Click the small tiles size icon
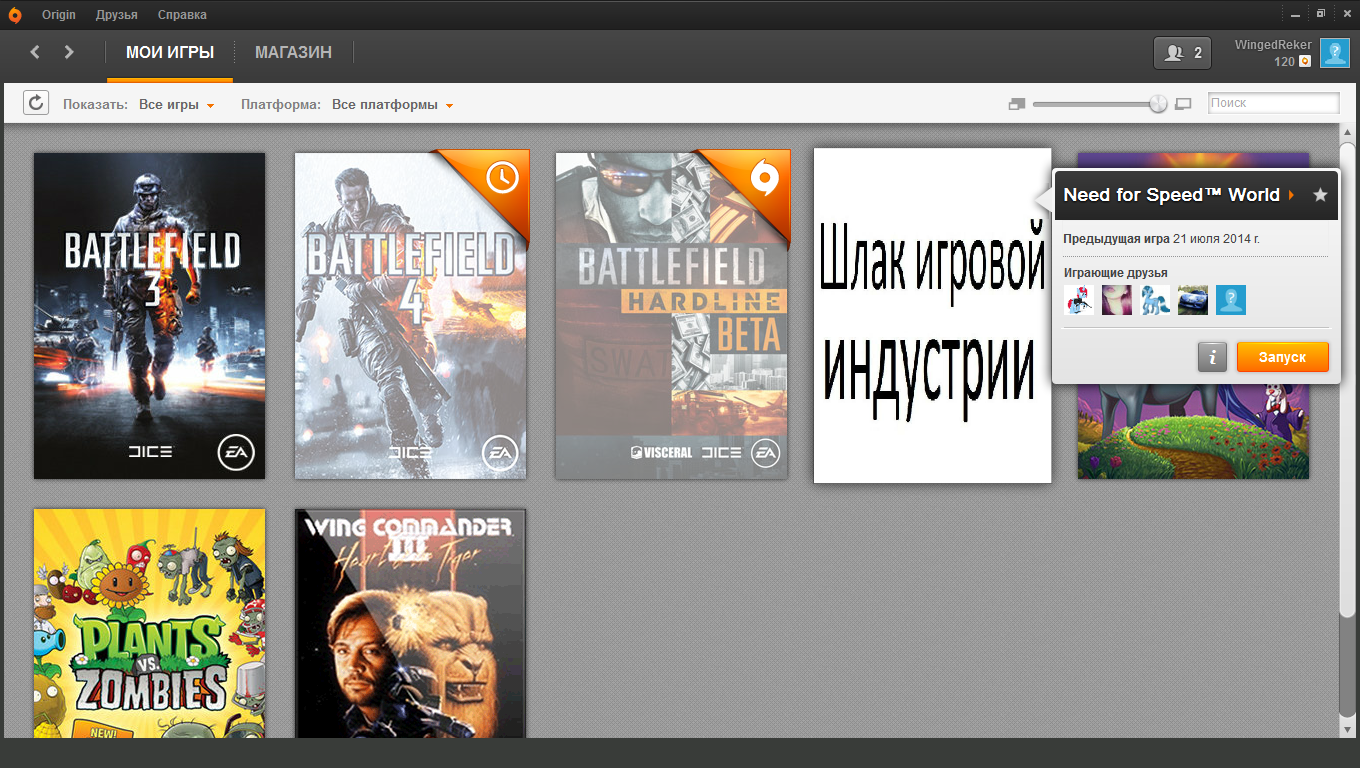The height and width of the screenshot is (768, 1360). coord(1017,104)
